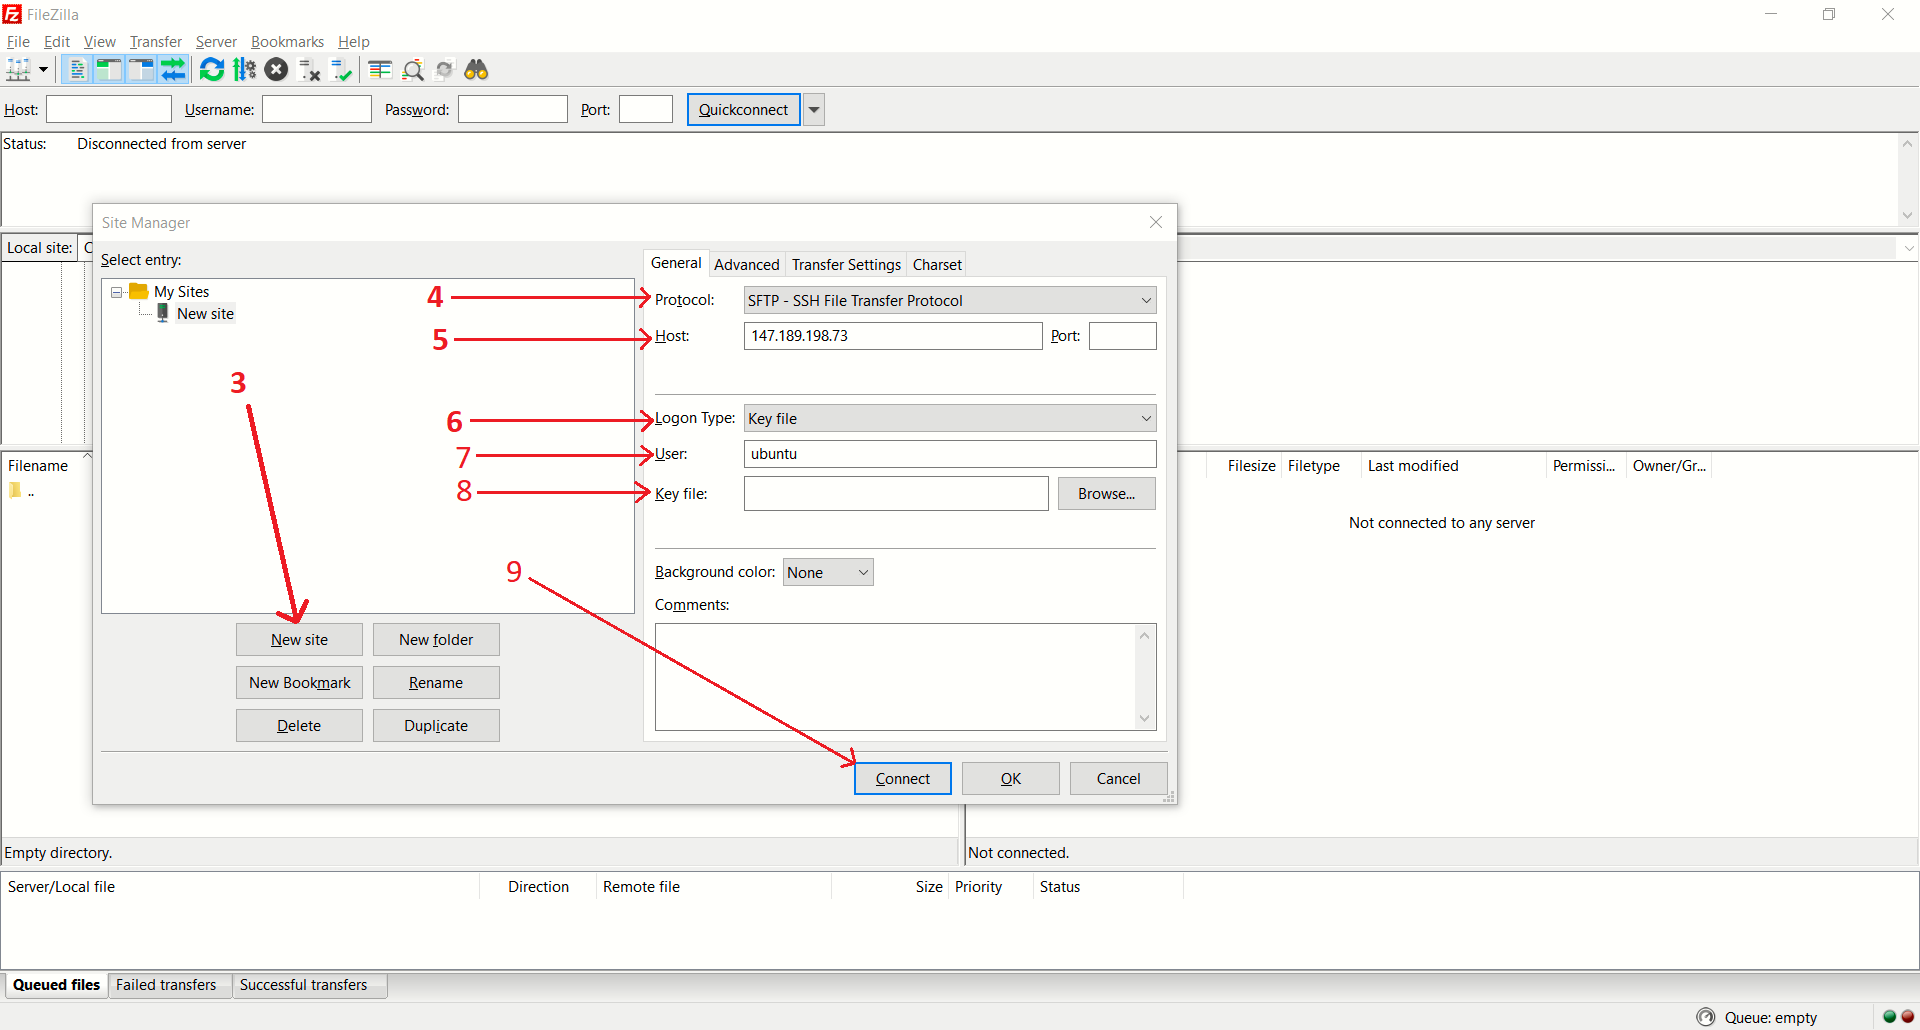This screenshot has height=1030, width=1920.
Task: Open the Protocol dropdown
Action: tap(950, 300)
